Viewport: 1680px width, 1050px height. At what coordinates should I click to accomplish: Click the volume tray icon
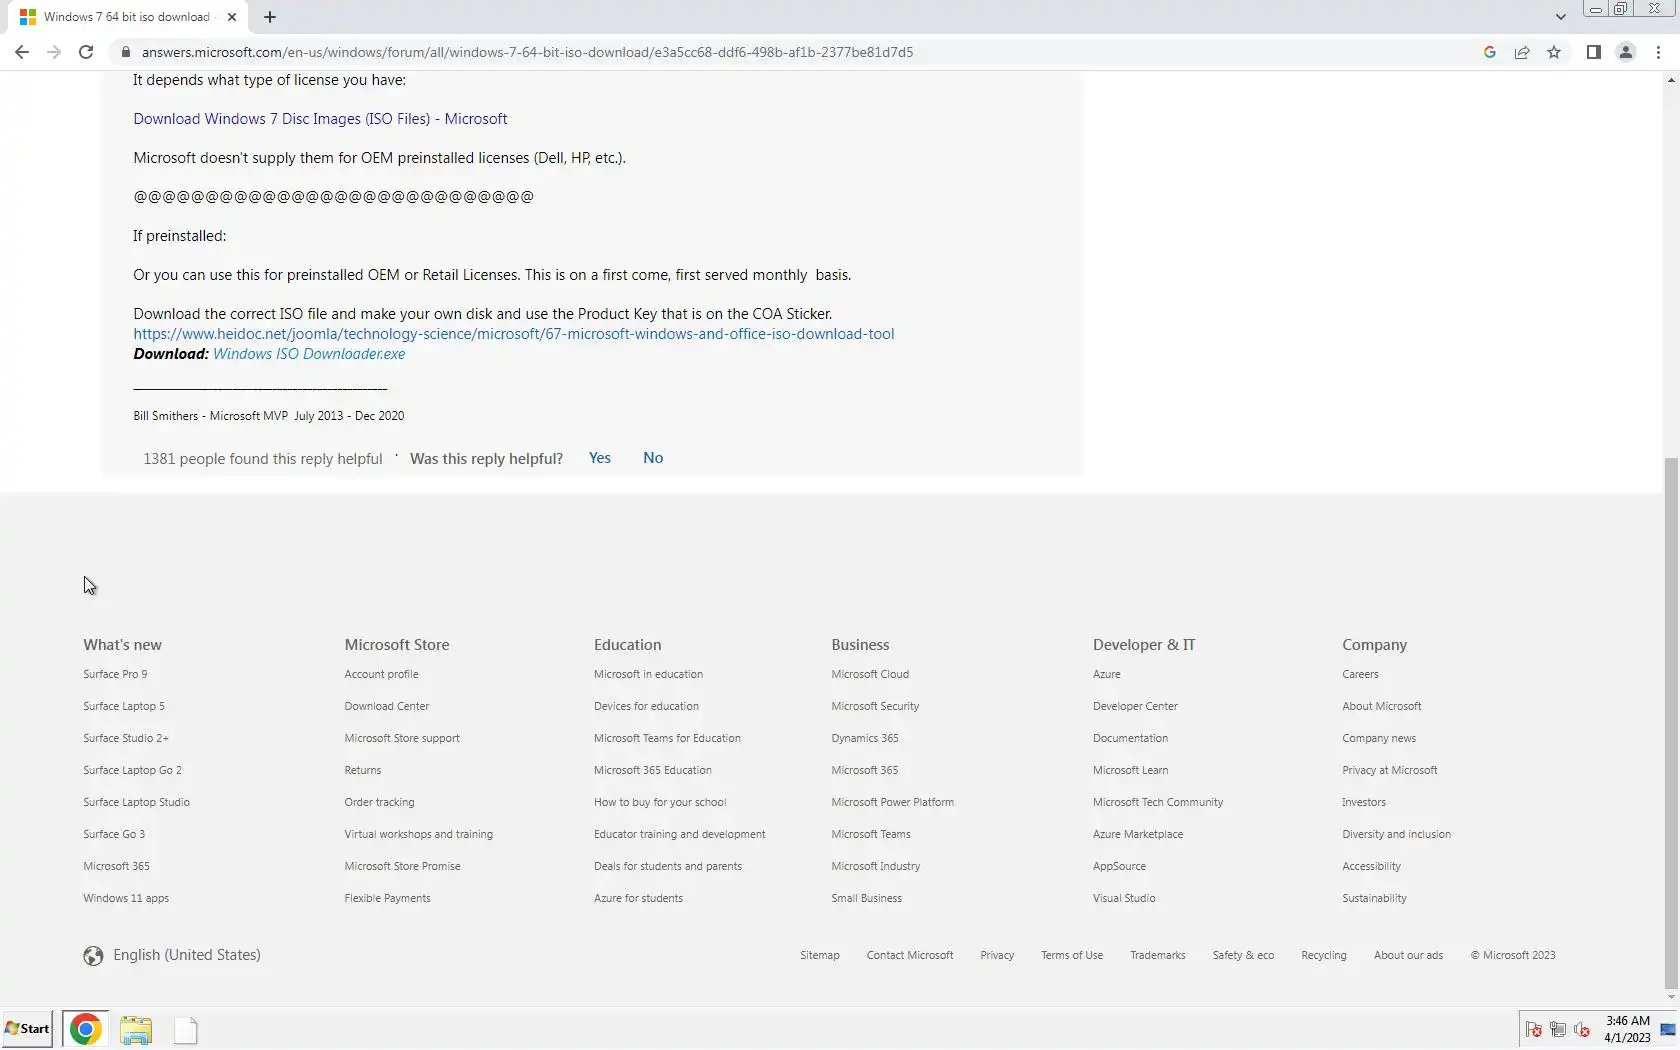[1582, 1030]
